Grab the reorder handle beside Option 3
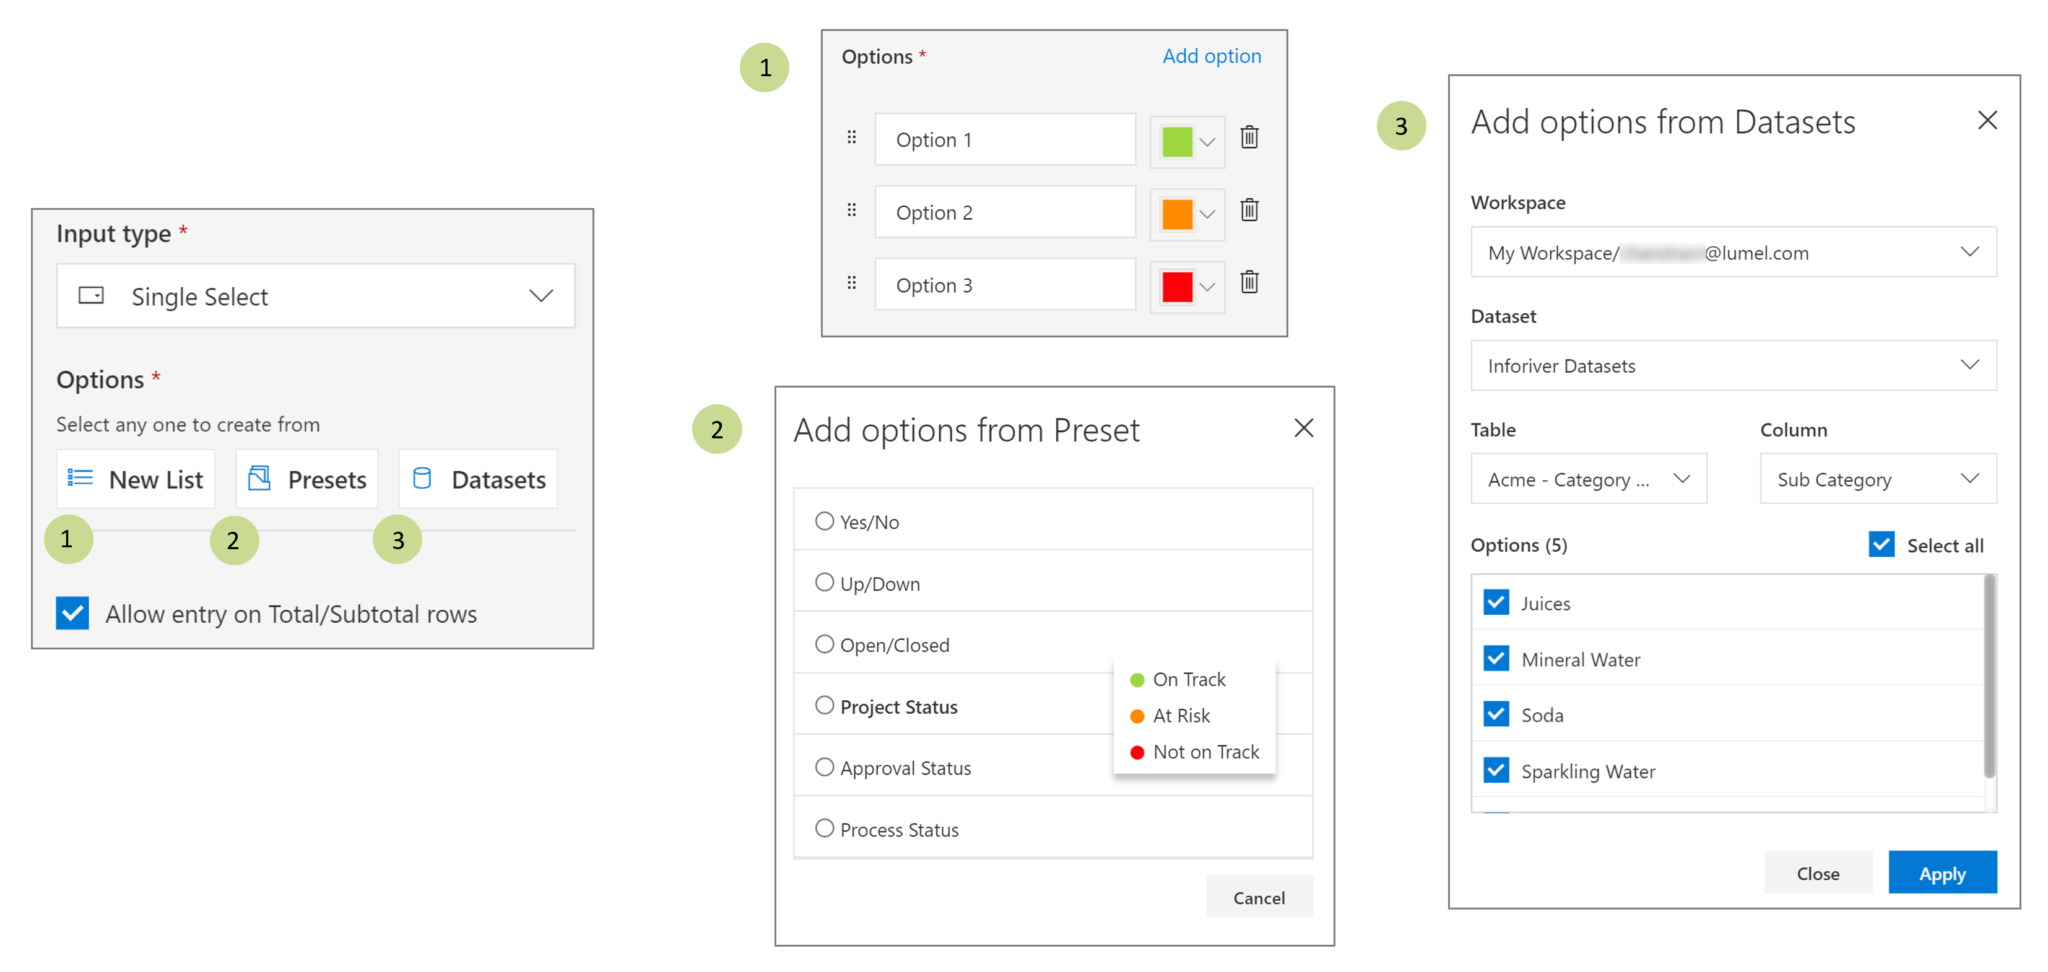The image size is (2048, 972). click(851, 283)
